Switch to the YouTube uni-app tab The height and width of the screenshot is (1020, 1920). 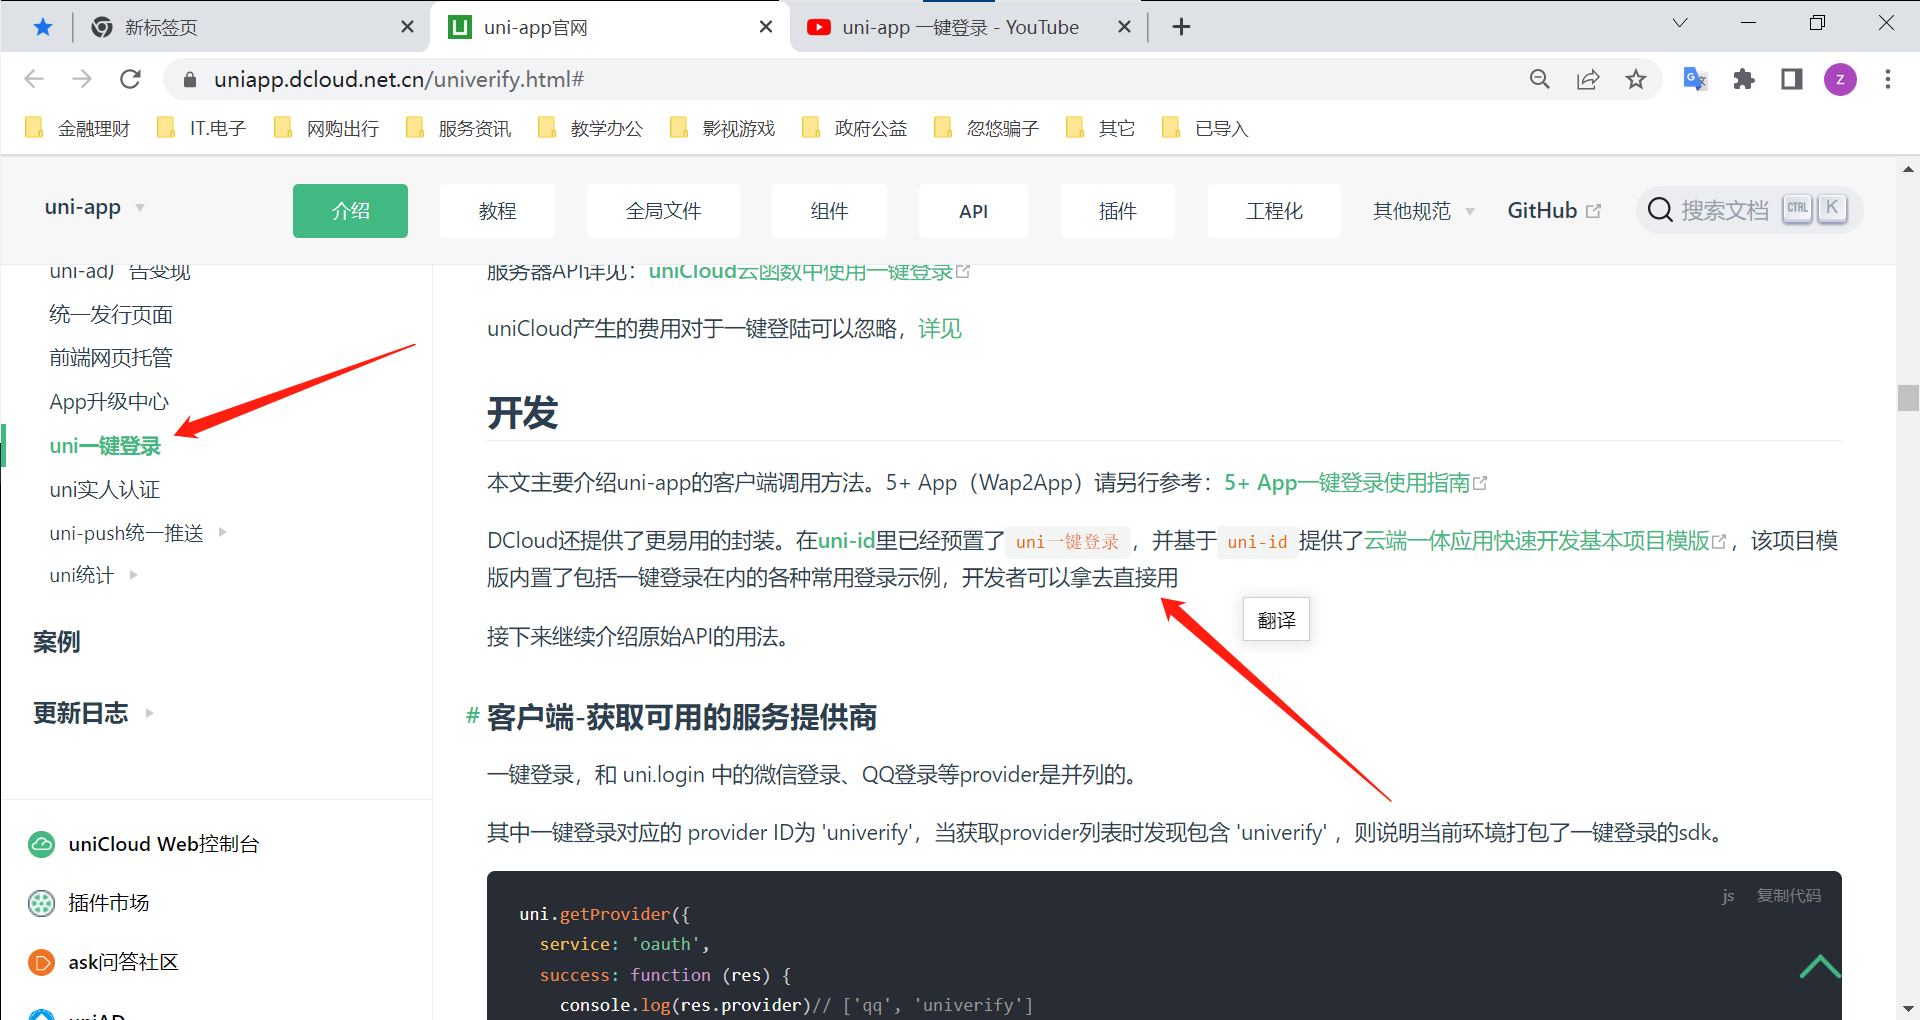(959, 27)
